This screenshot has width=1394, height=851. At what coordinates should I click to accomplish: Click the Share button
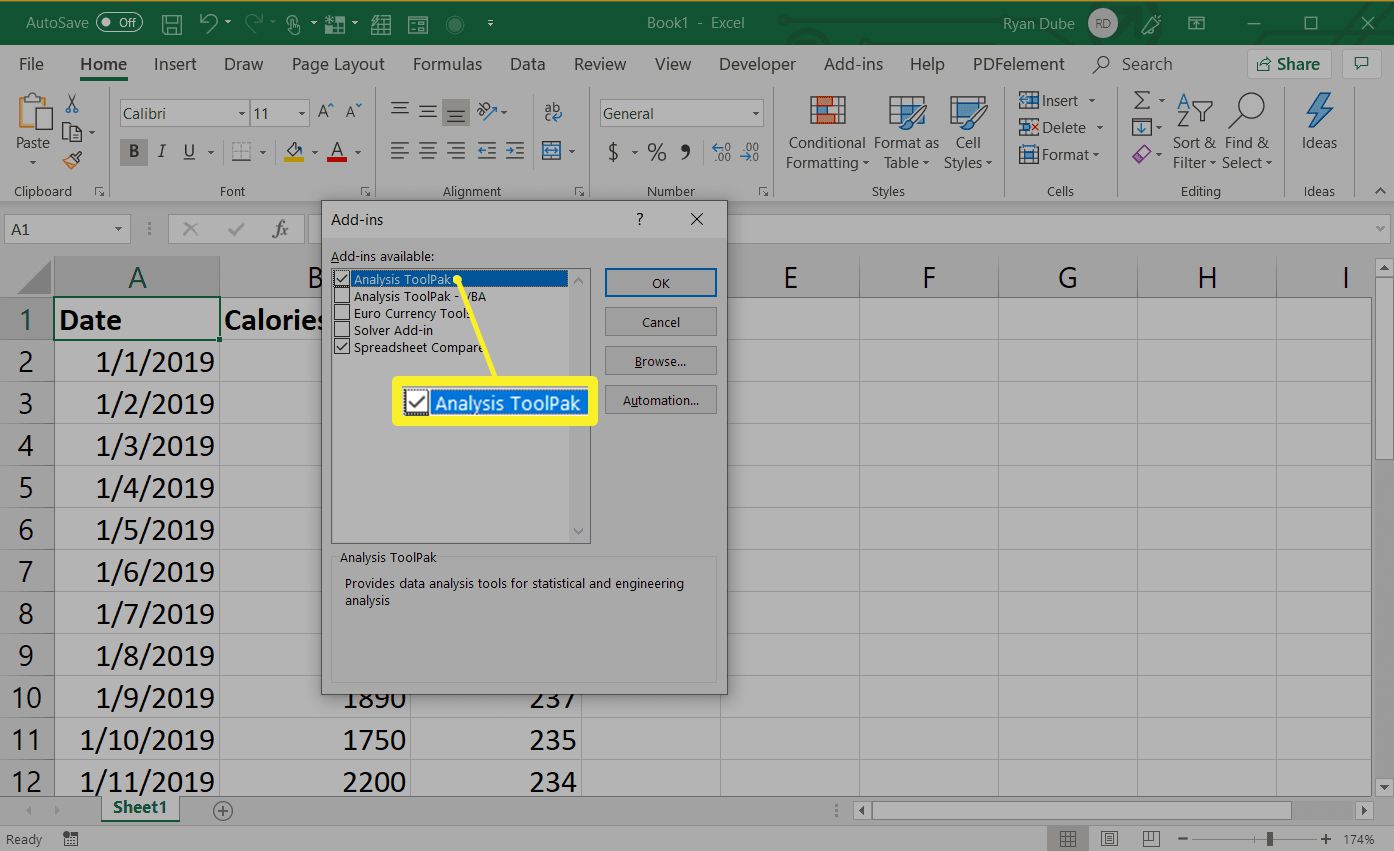tap(1289, 64)
